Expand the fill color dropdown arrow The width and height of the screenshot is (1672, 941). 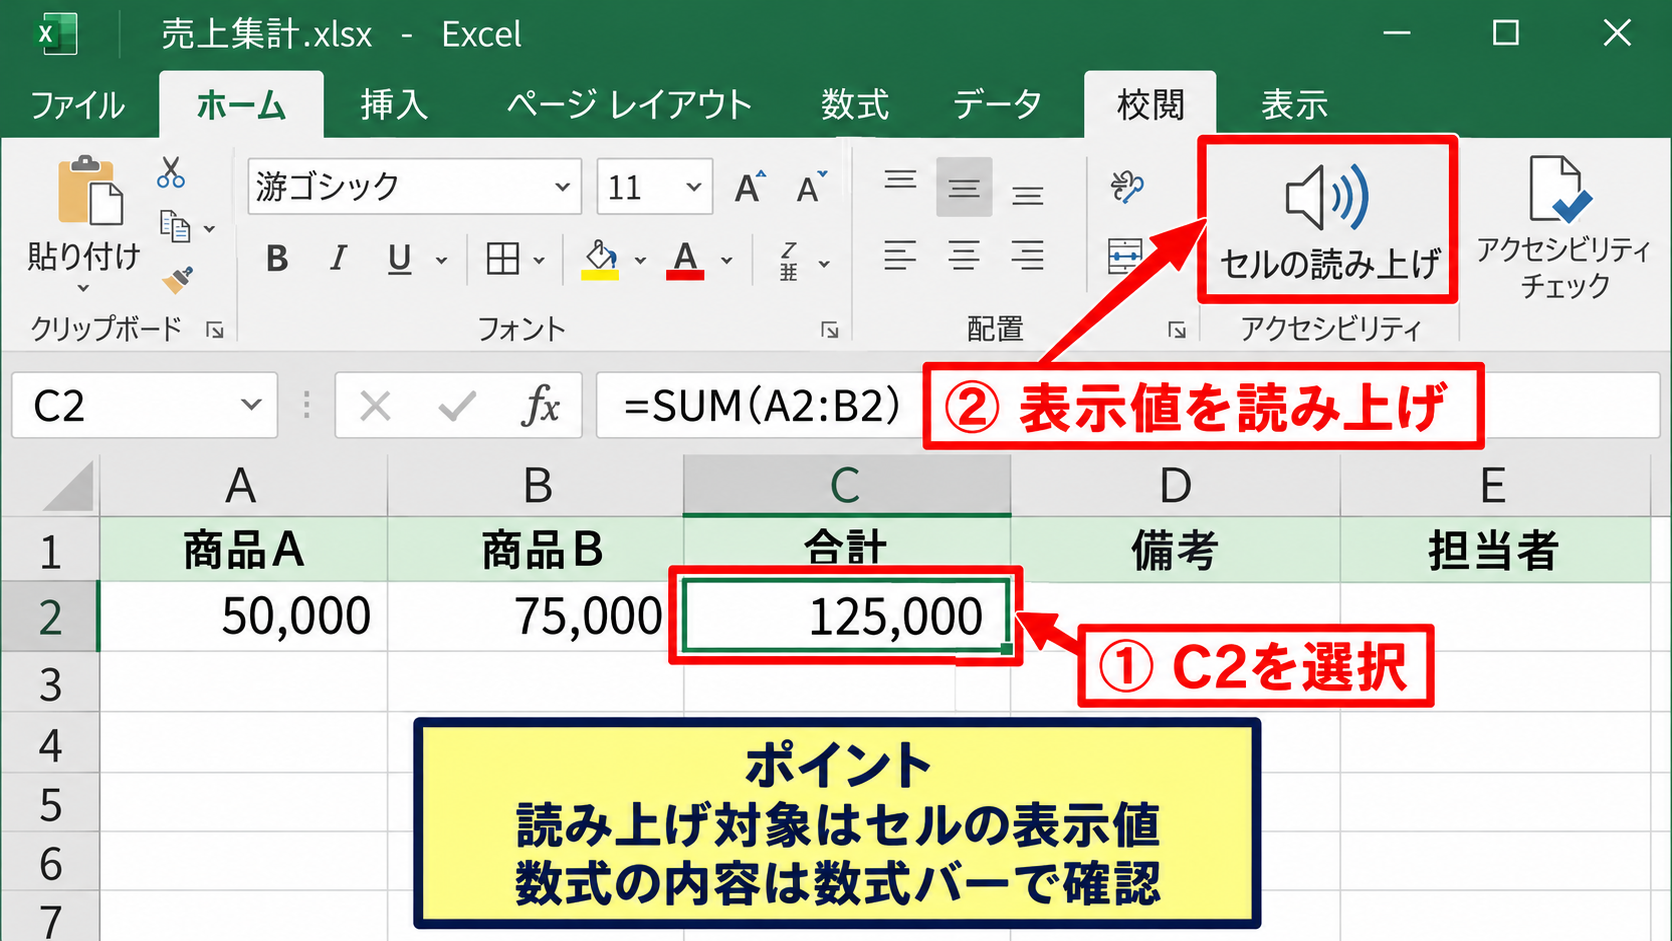tap(640, 261)
